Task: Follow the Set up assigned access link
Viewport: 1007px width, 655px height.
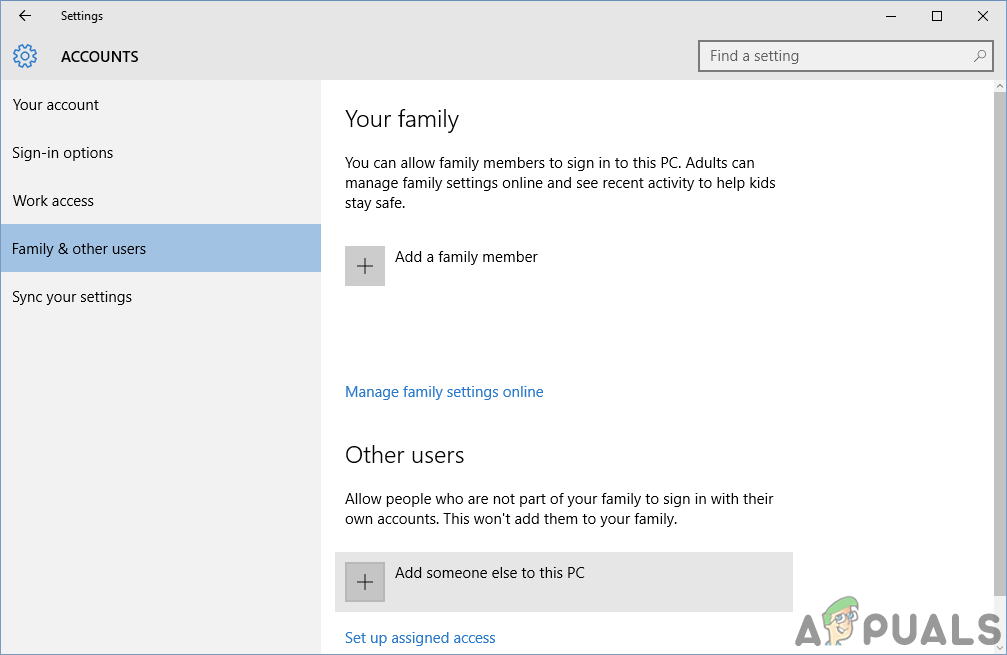Action: [x=420, y=638]
